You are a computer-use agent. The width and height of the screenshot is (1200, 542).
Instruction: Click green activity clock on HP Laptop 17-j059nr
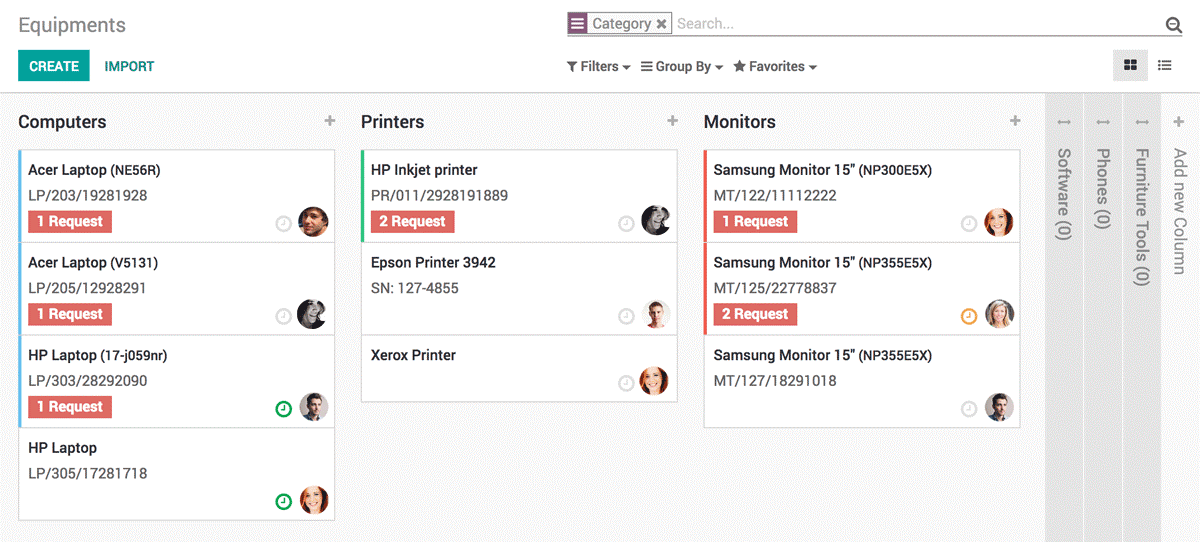(283, 408)
